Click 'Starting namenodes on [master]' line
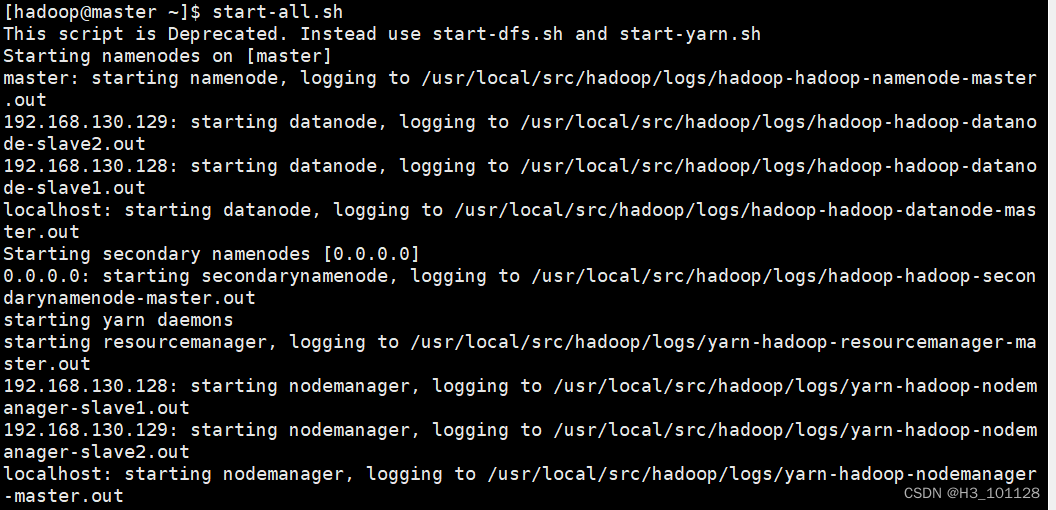1056x510 pixels. click(168, 55)
